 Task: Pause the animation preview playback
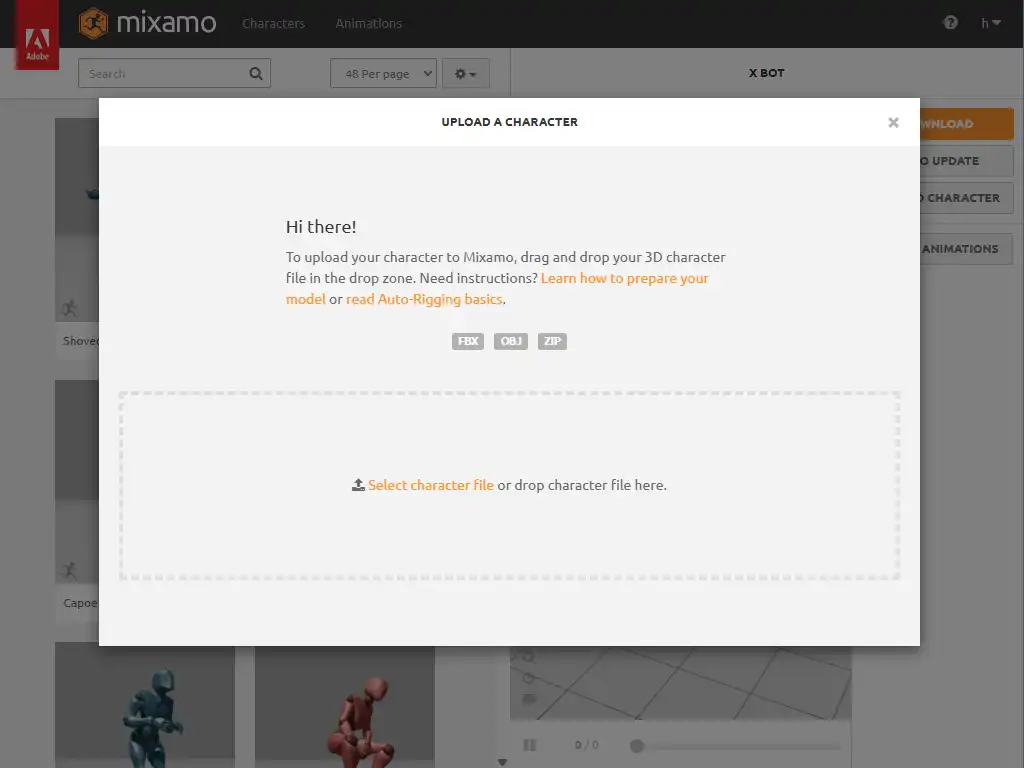530,745
